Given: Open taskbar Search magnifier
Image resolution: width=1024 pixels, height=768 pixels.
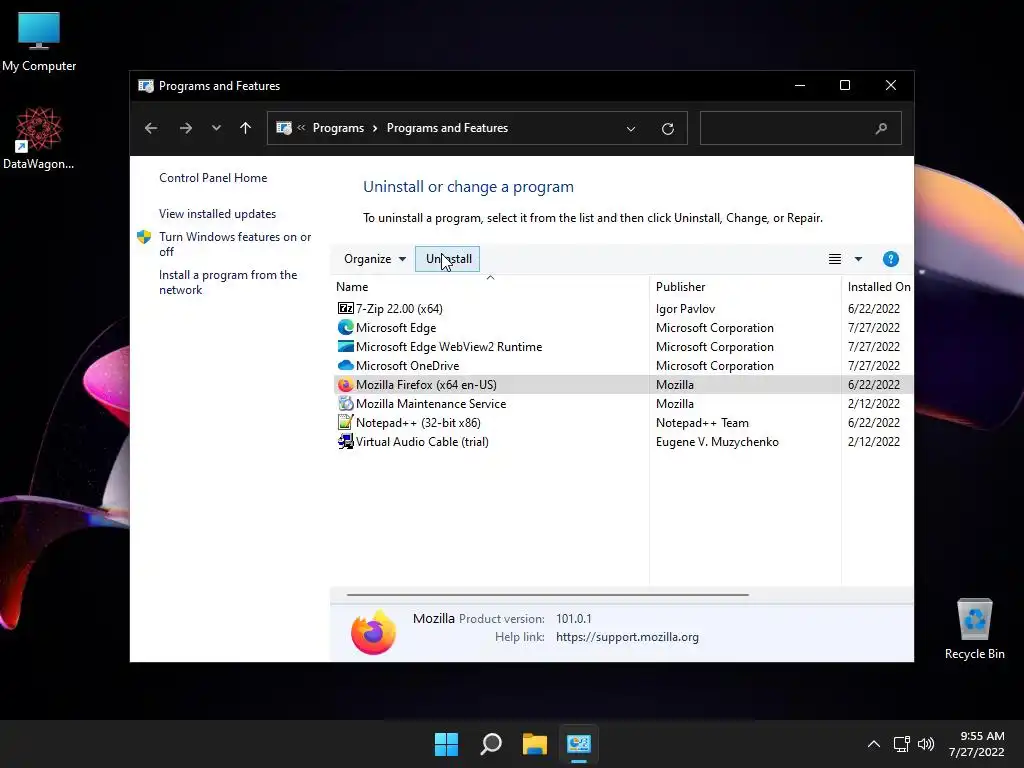Looking at the screenshot, I should tap(490, 744).
